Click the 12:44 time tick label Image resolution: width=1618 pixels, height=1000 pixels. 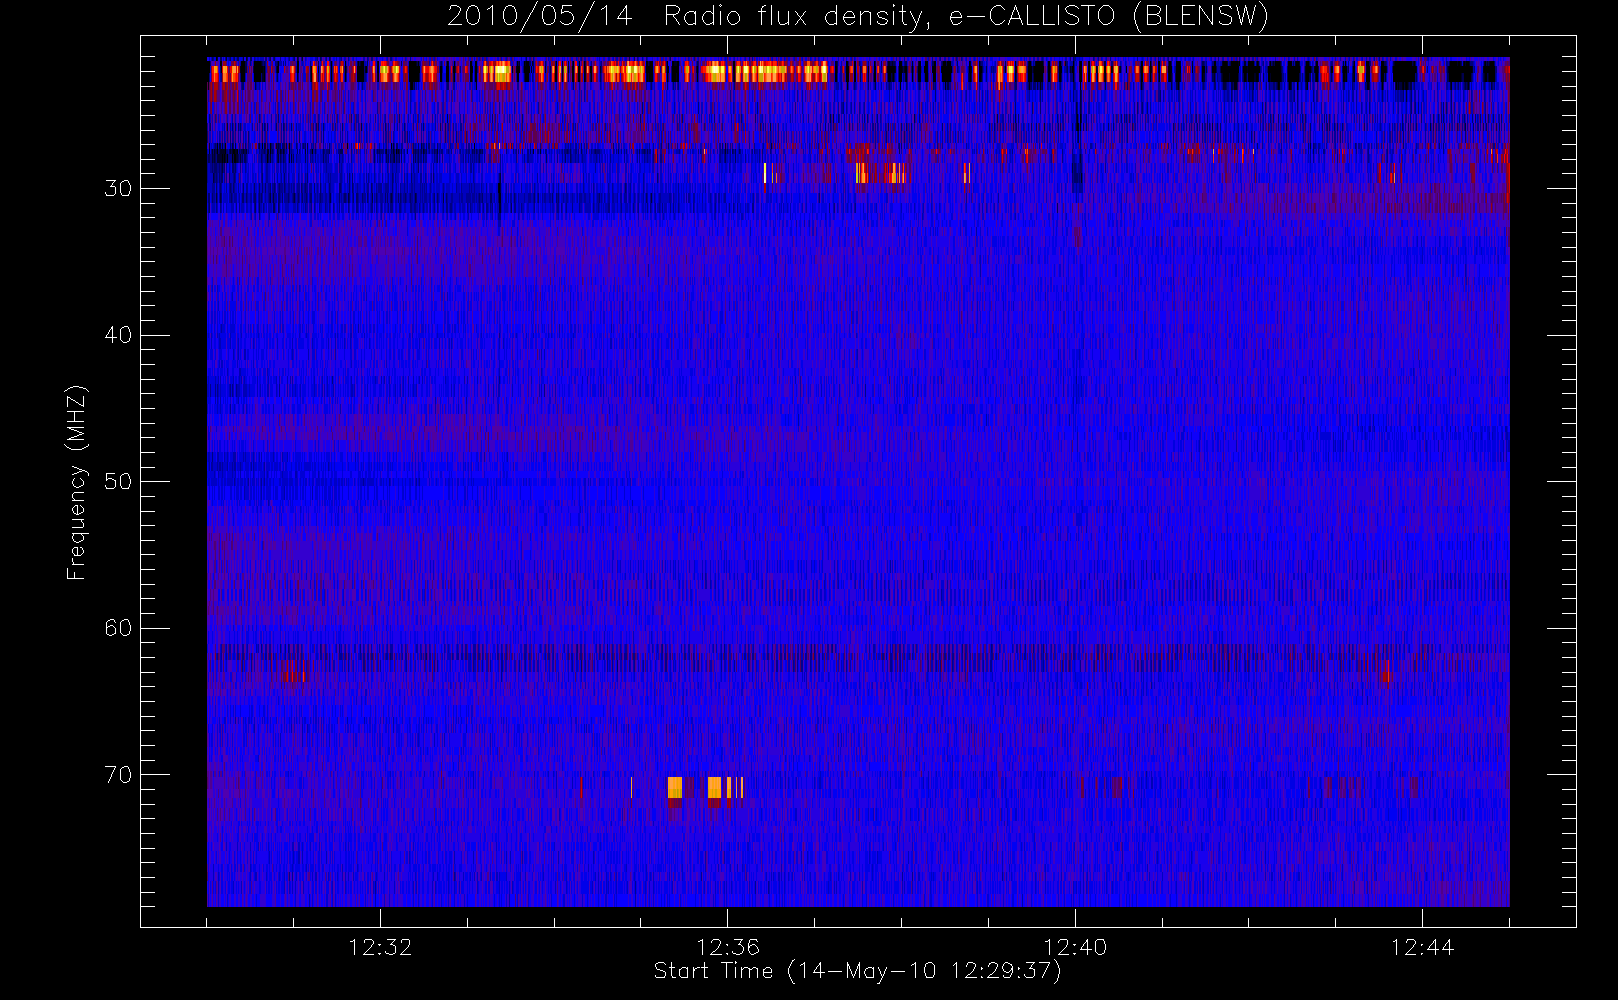click(x=1422, y=947)
